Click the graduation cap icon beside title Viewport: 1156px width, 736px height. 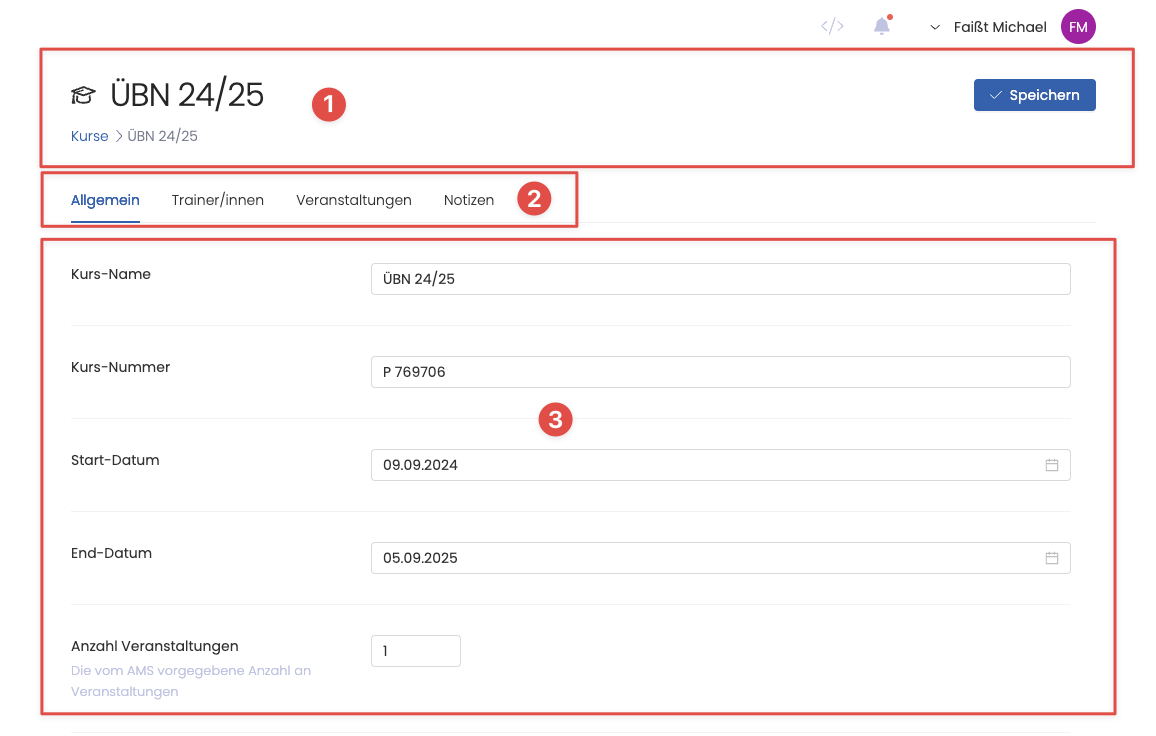tap(83, 96)
